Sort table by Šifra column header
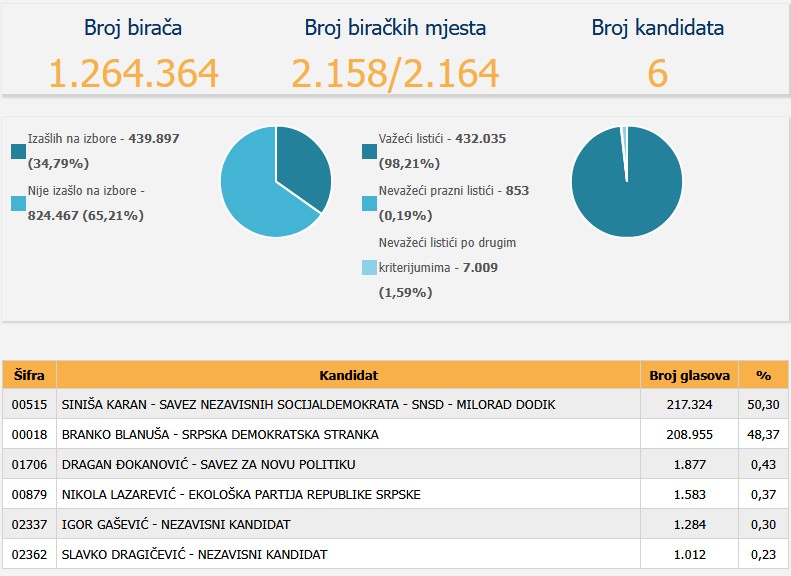The width and height of the screenshot is (791, 576). pos(29,375)
